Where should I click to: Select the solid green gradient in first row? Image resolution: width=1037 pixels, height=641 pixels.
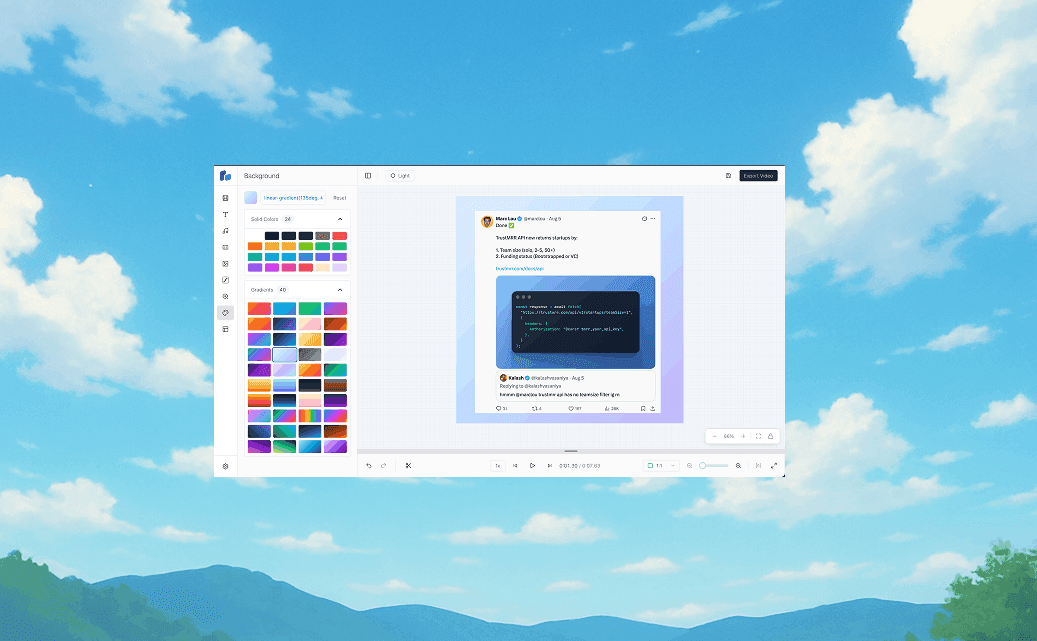click(x=310, y=308)
